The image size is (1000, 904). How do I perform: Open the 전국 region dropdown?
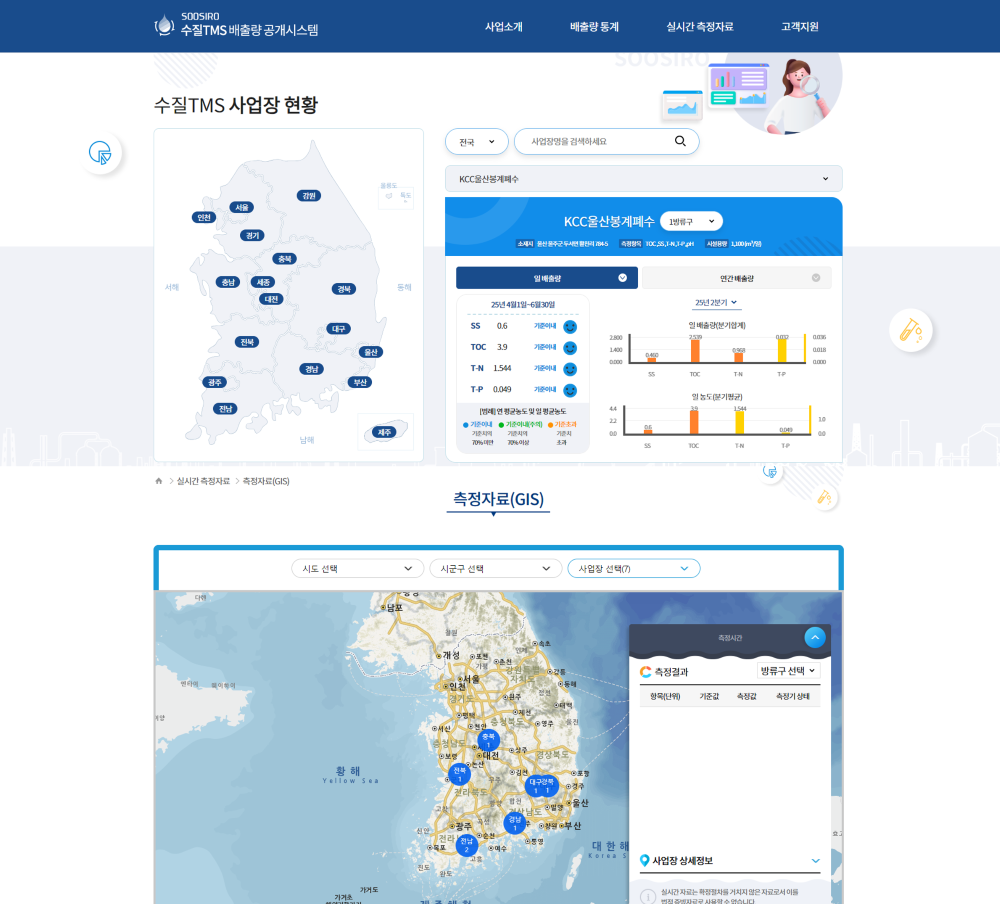[x=476, y=142]
